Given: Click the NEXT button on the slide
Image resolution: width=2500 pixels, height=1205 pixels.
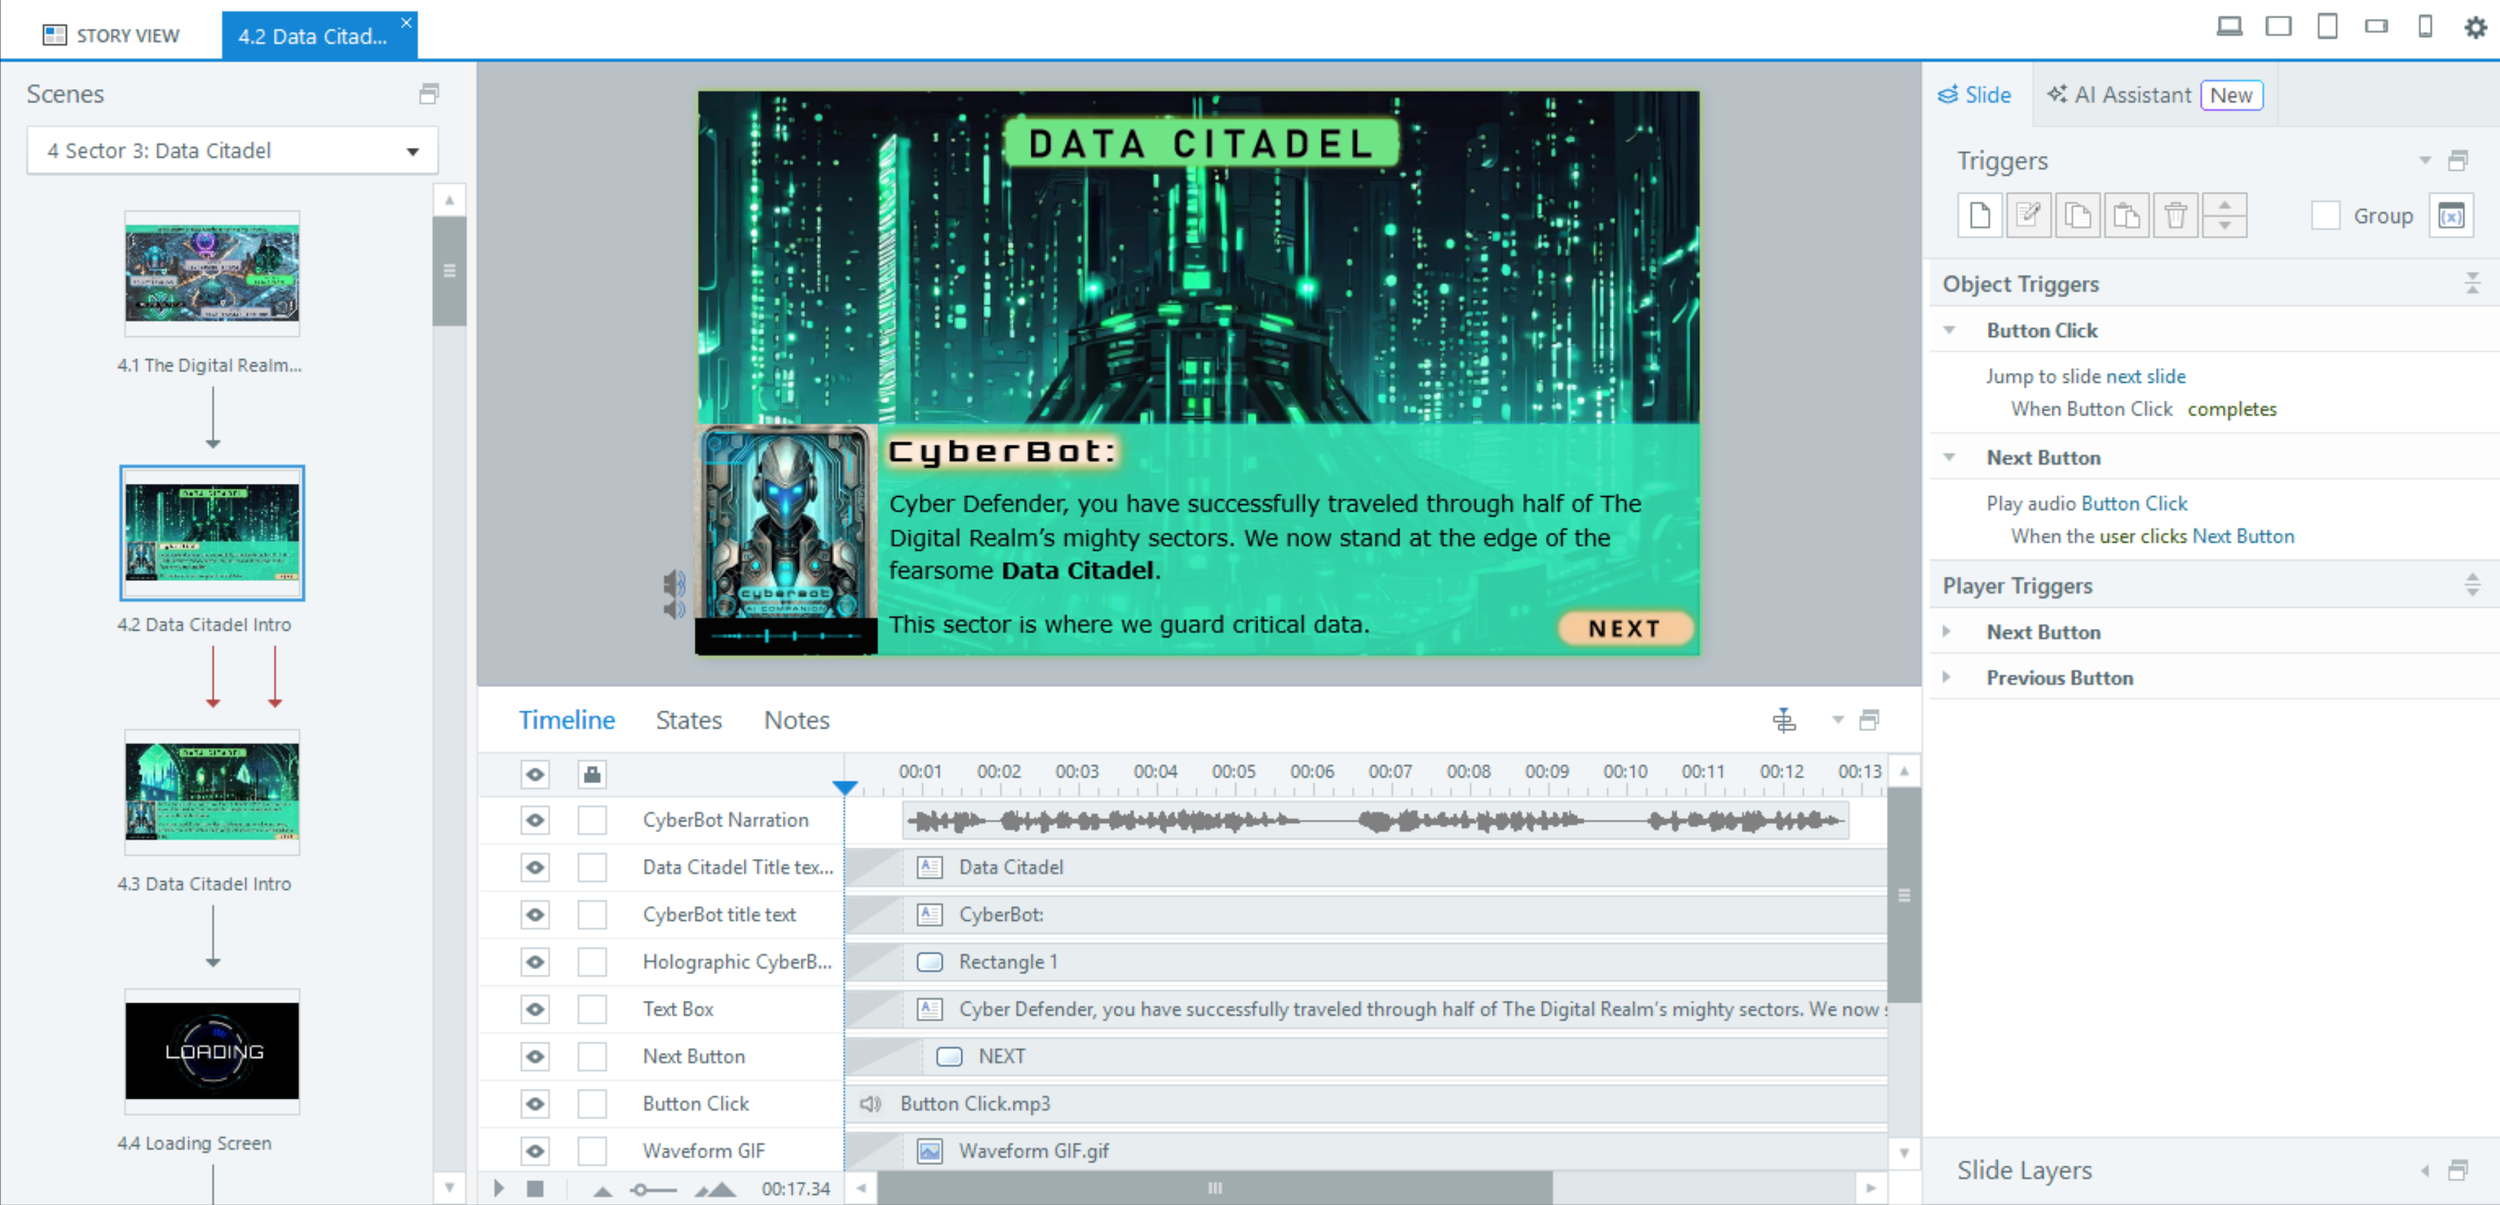Looking at the screenshot, I should click(x=1624, y=628).
